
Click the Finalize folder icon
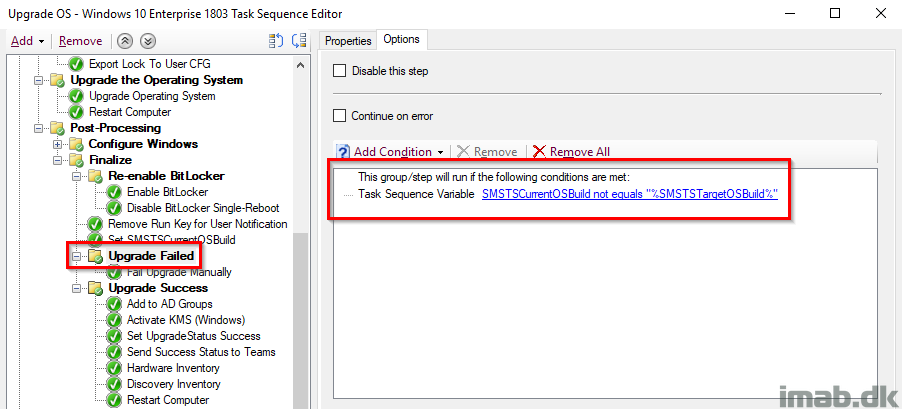click(x=76, y=160)
